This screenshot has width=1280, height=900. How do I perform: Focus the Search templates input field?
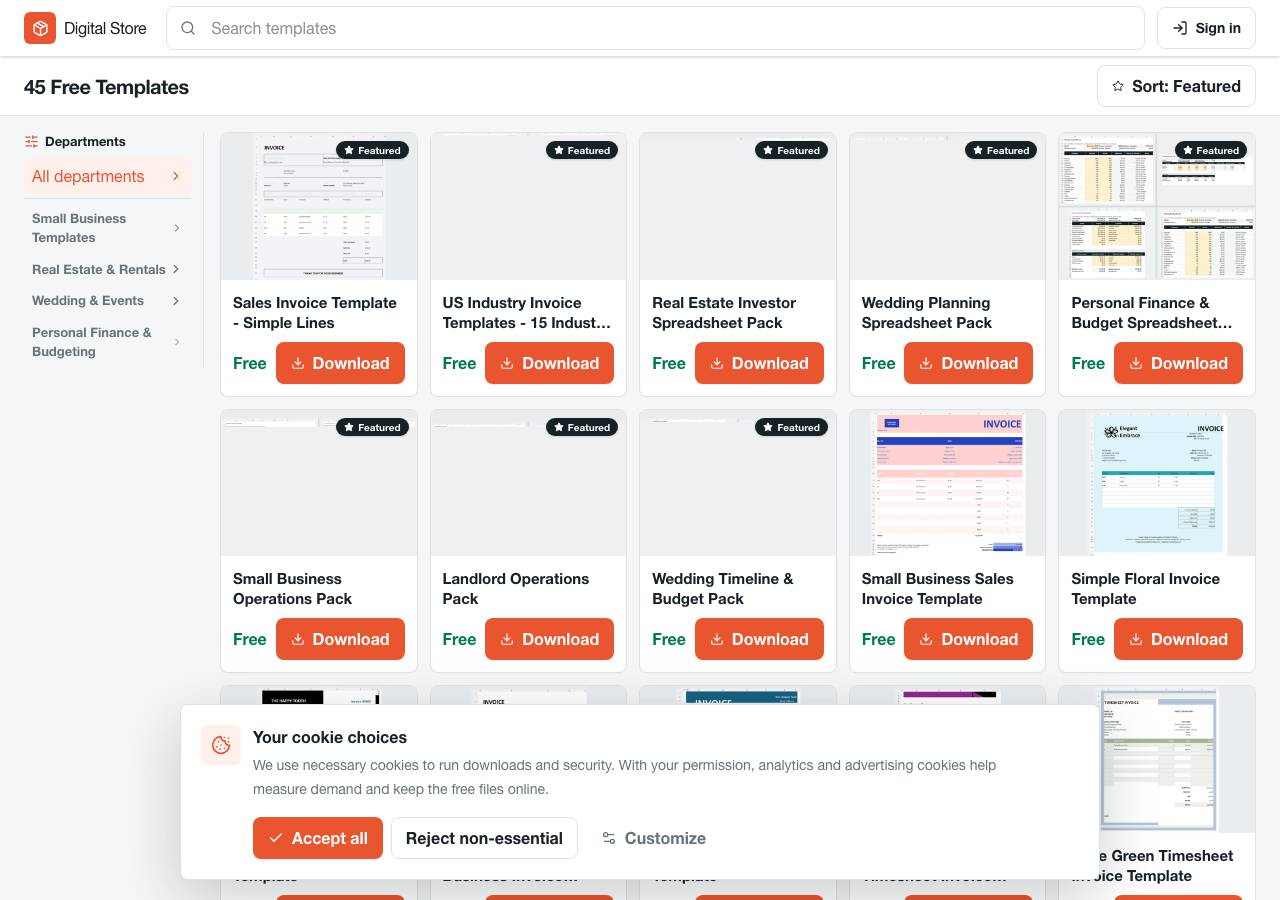[655, 28]
